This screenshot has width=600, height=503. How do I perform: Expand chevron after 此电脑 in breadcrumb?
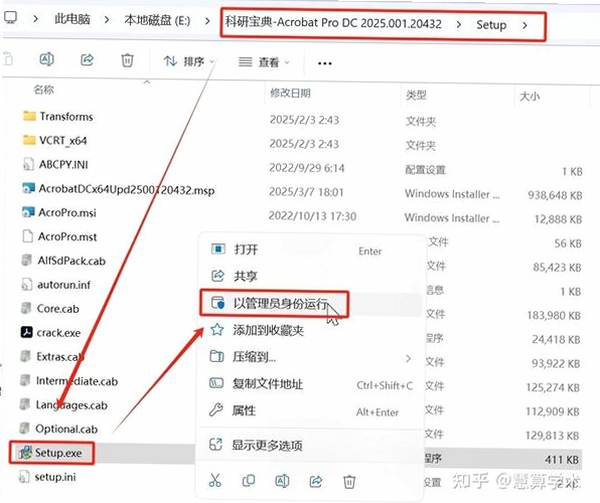pyautogui.click(x=107, y=20)
